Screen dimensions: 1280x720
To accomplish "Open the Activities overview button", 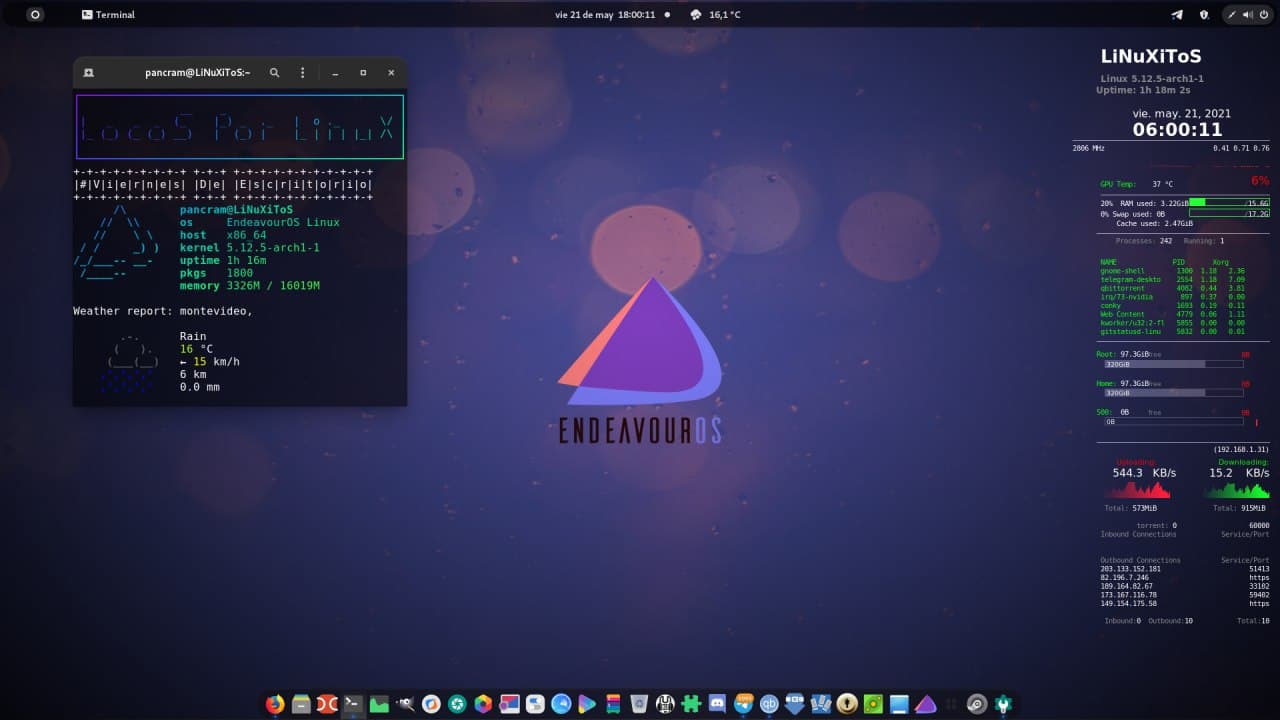I will 35,15.
